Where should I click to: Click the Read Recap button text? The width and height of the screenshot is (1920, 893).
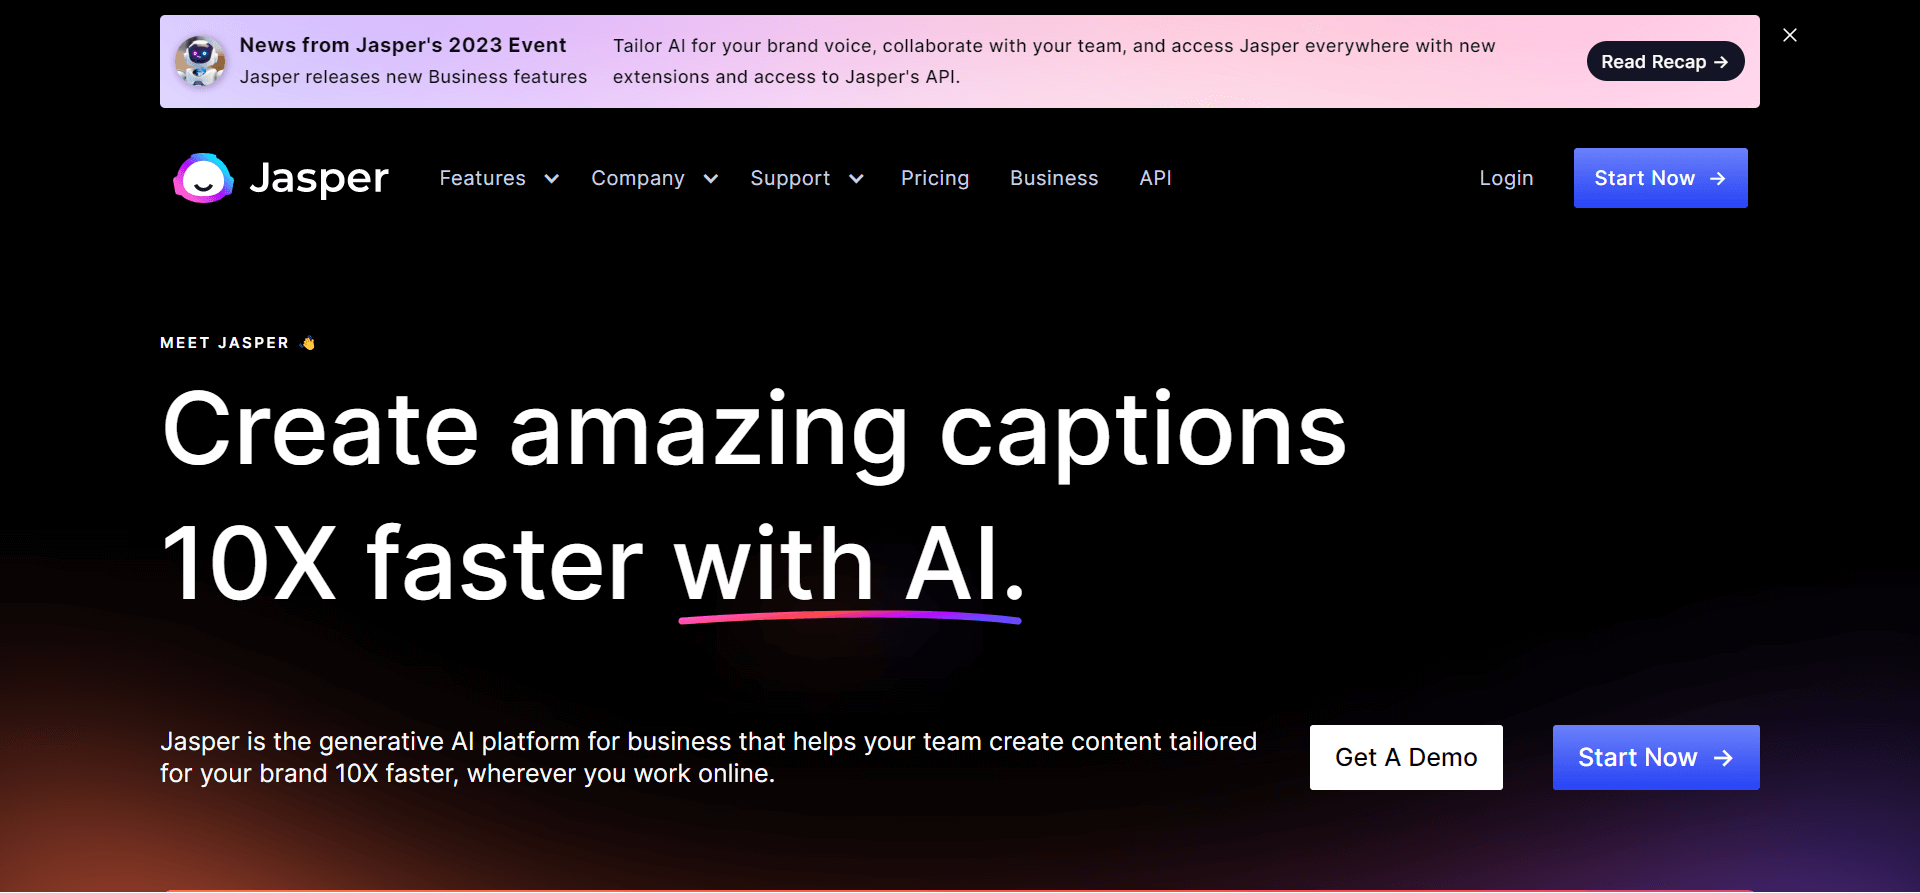pyautogui.click(x=1653, y=62)
